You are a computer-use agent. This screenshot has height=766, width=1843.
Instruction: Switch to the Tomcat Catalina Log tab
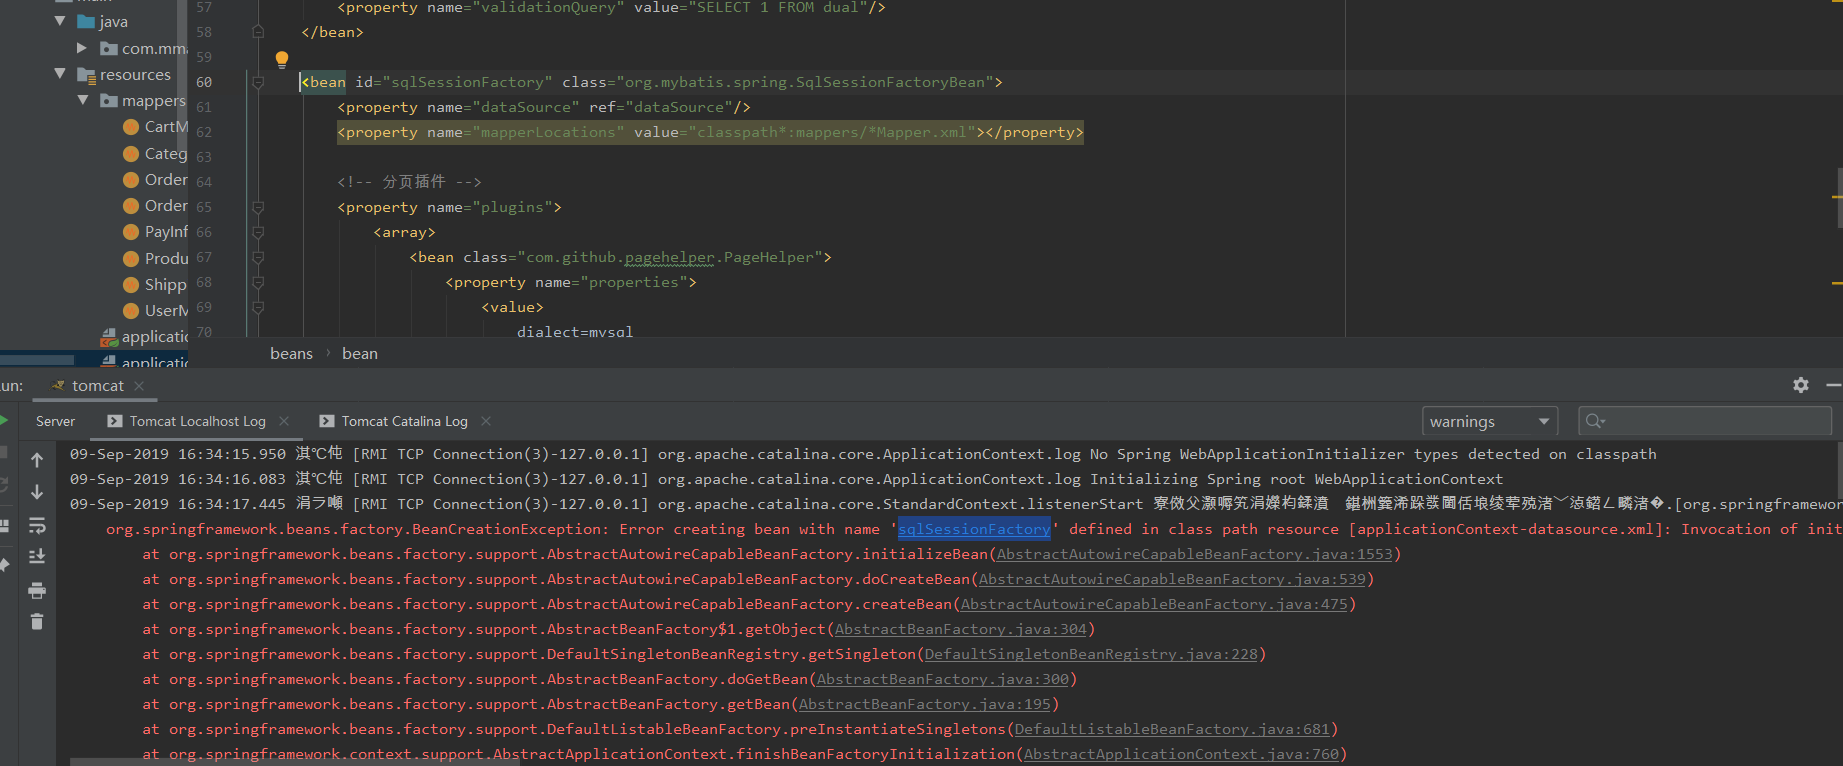point(404,421)
